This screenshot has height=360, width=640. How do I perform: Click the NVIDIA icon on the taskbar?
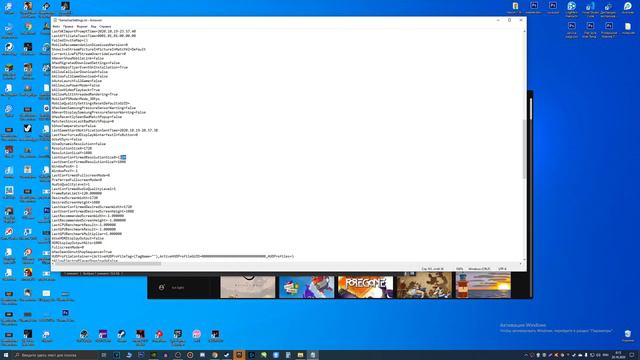[x=153, y=355]
